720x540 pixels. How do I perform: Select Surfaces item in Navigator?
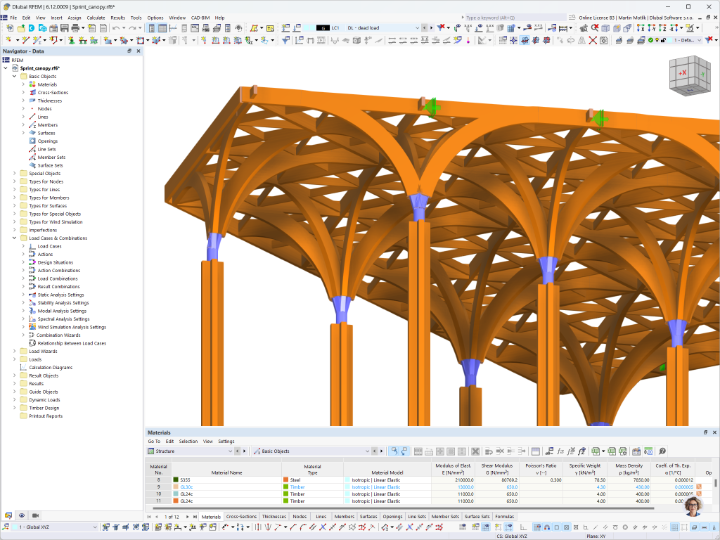click(x=46, y=133)
